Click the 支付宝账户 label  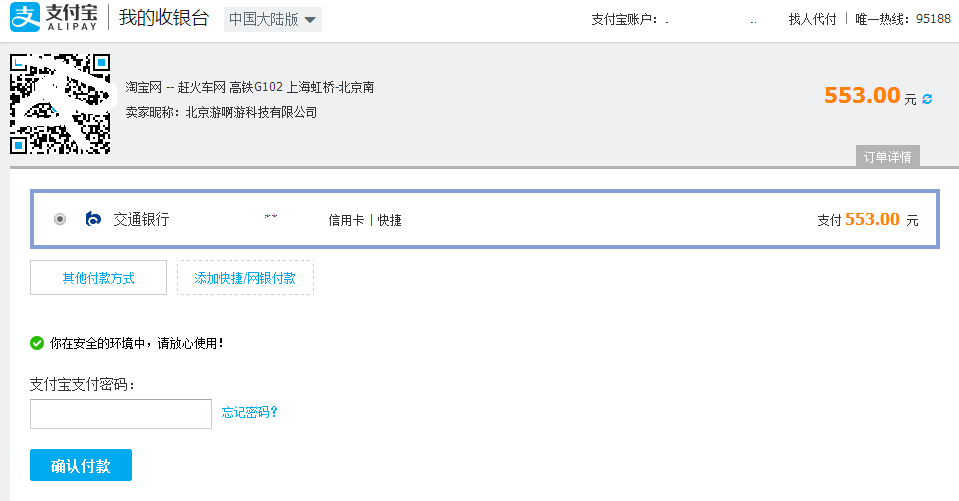[624, 20]
